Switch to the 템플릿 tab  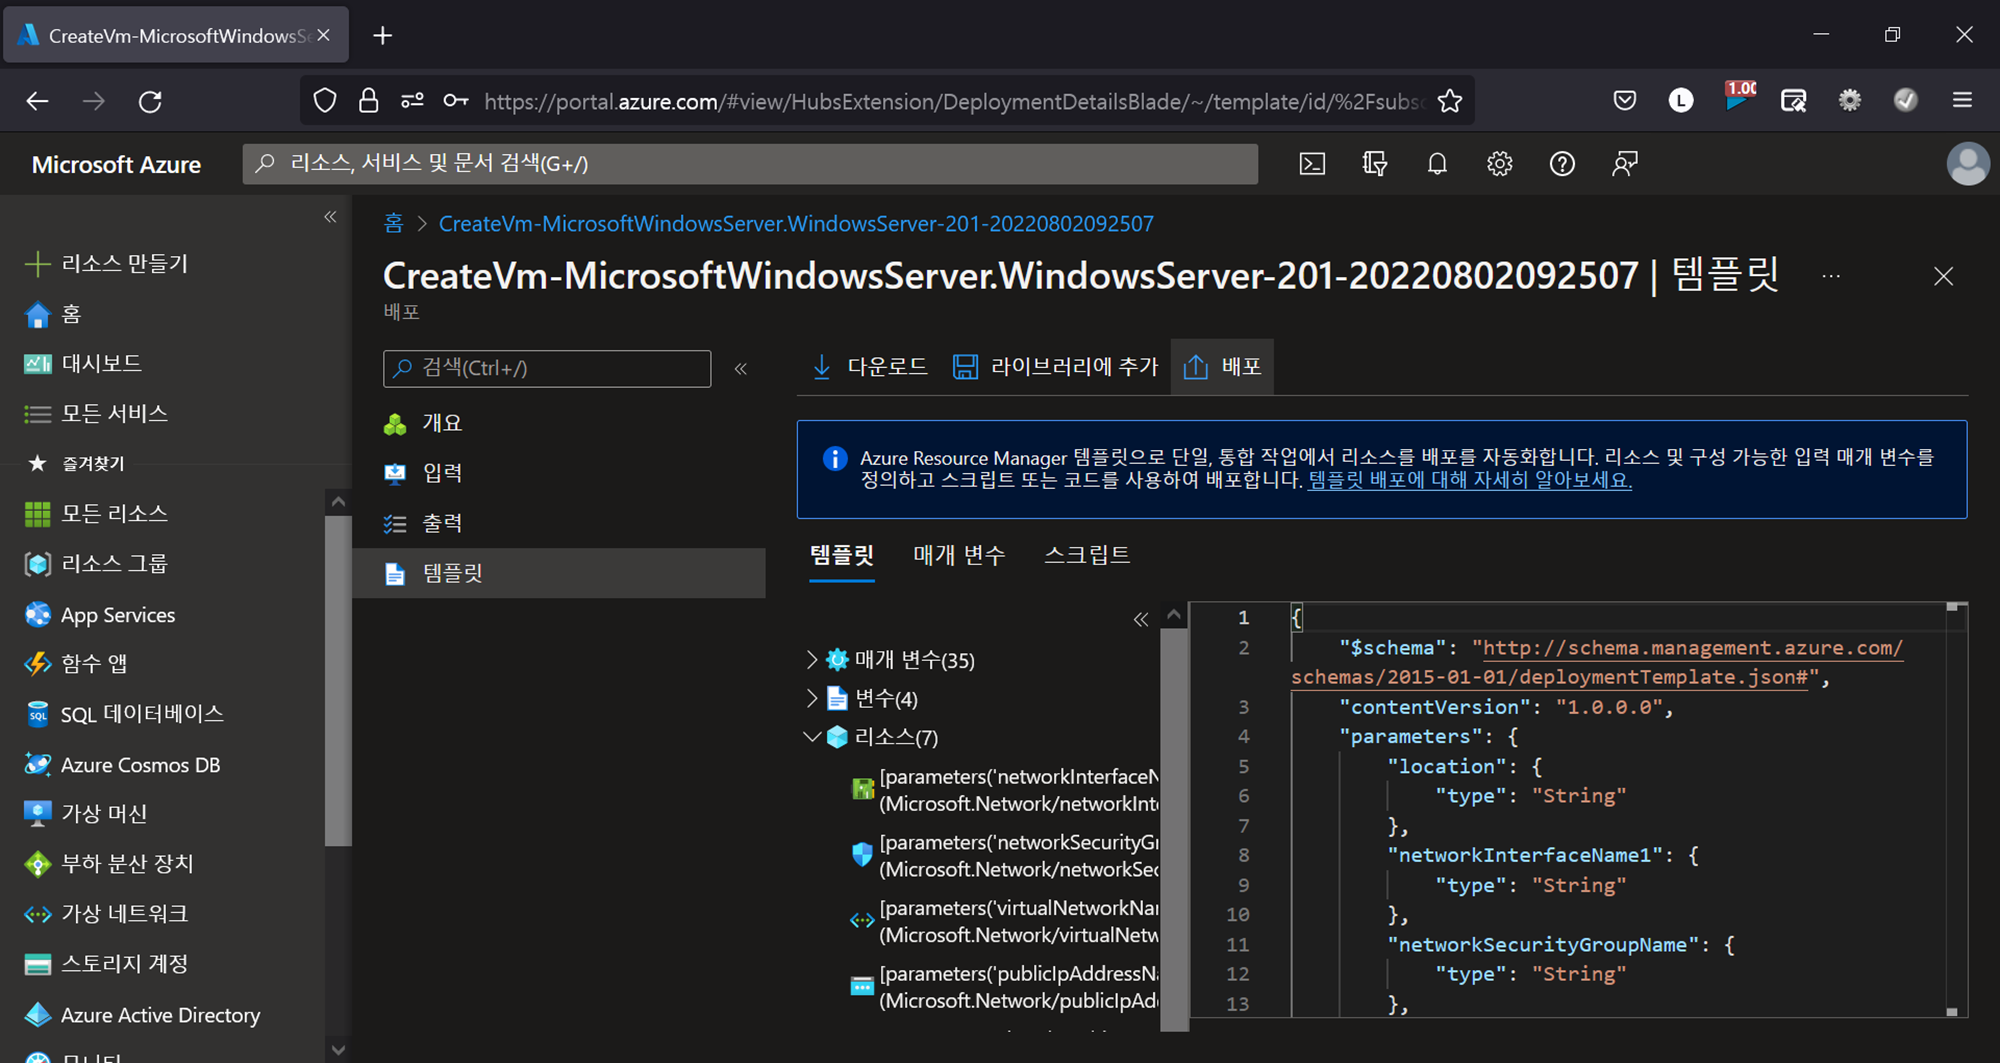tap(841, 556)
